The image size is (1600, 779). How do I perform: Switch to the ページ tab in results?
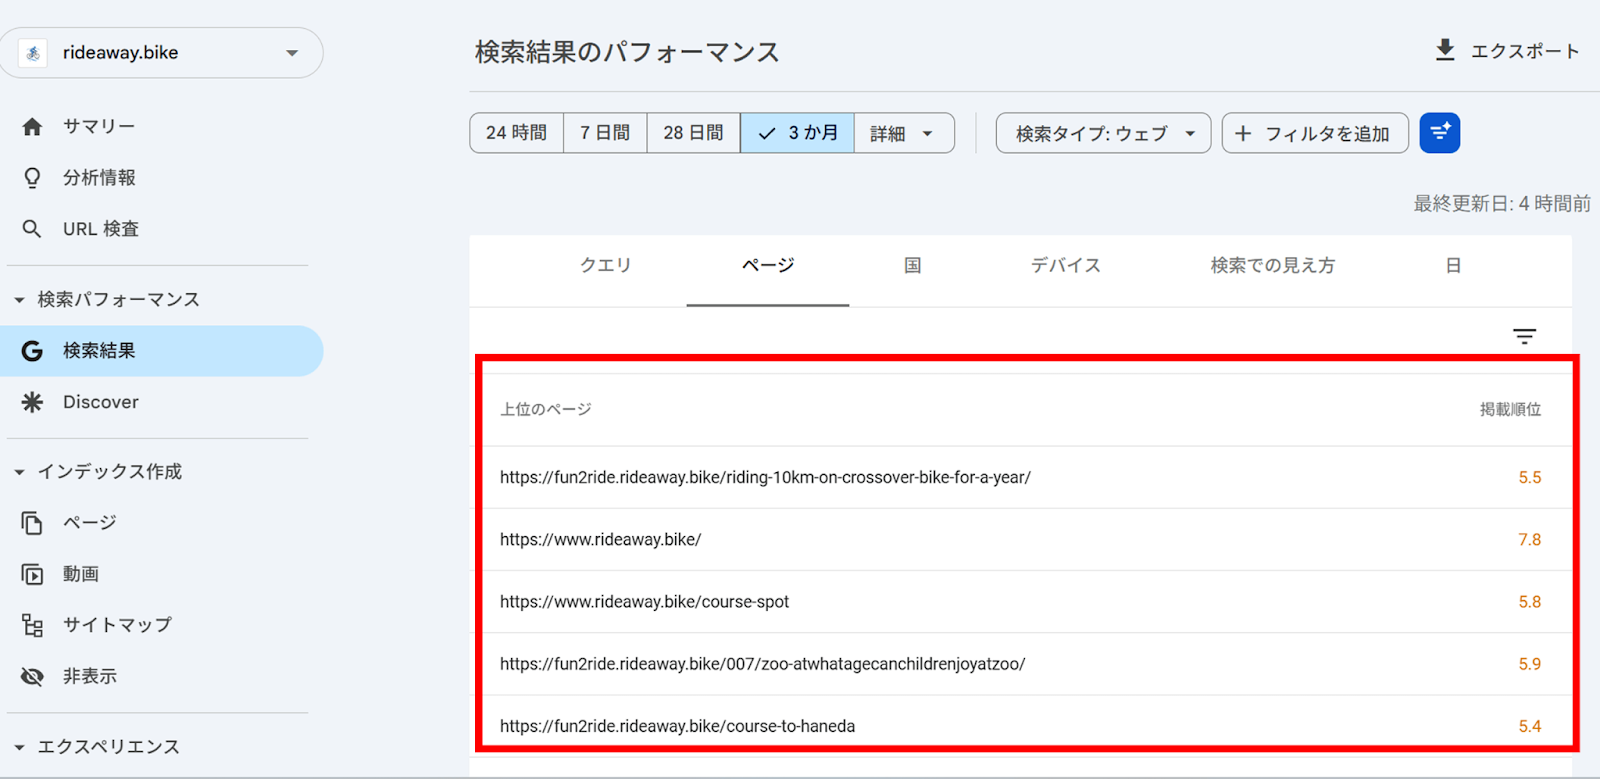[x=768, y=266]
